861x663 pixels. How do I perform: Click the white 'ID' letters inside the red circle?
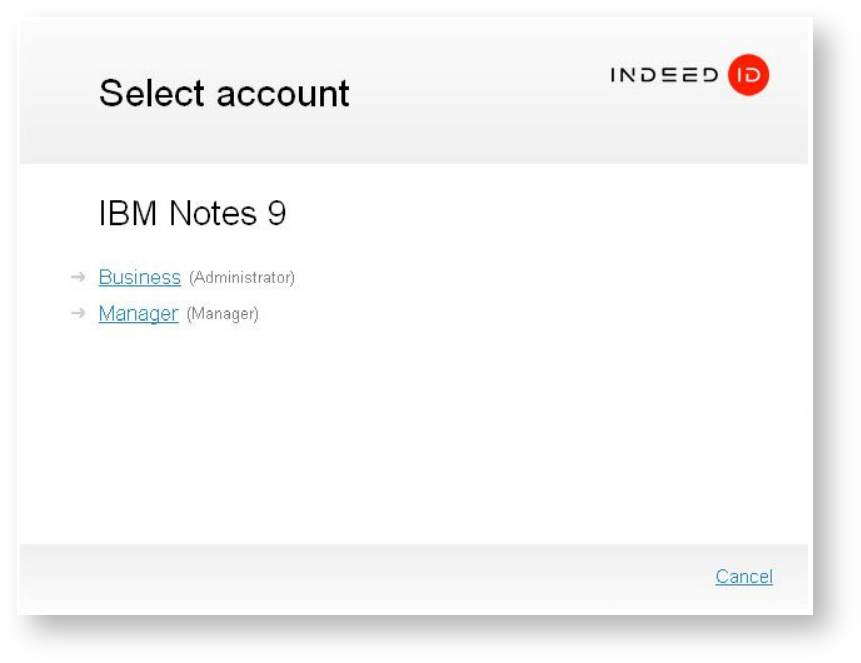coord(748,76)
